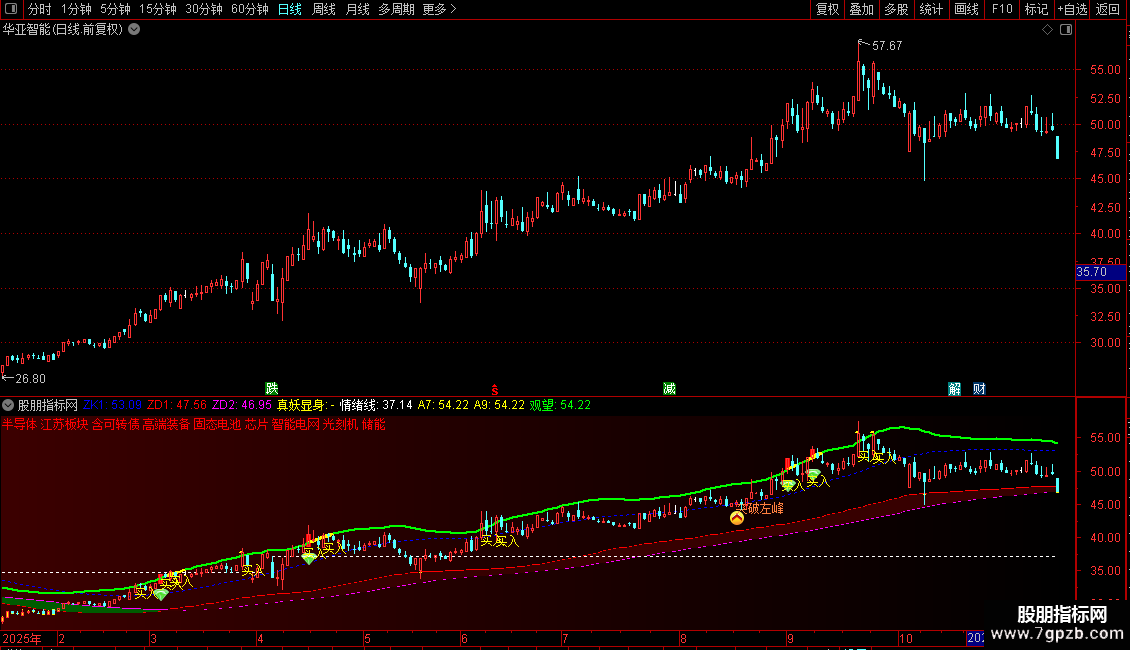Viewport: 1130px width, 650px height.
Task: Click the 标记 mark button
Action: pyautogui.click(x=1036, y=9)
